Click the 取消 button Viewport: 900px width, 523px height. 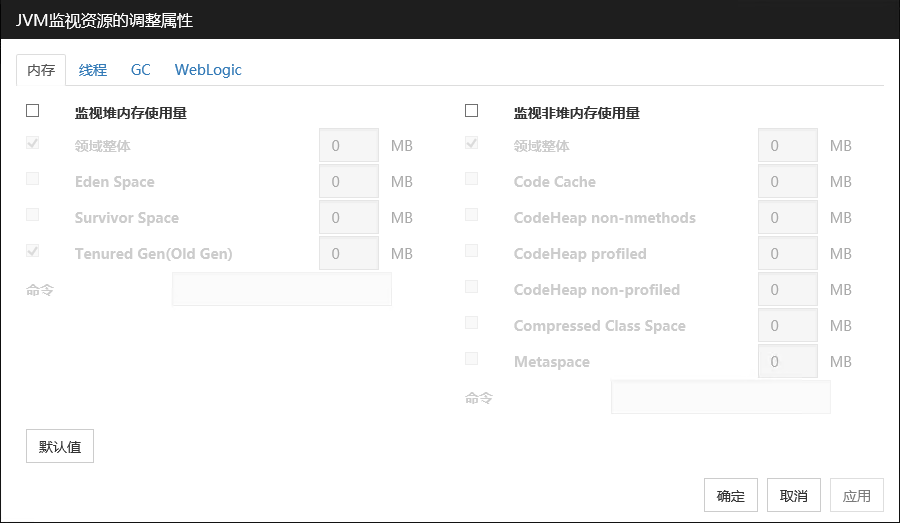pos(794,496)
